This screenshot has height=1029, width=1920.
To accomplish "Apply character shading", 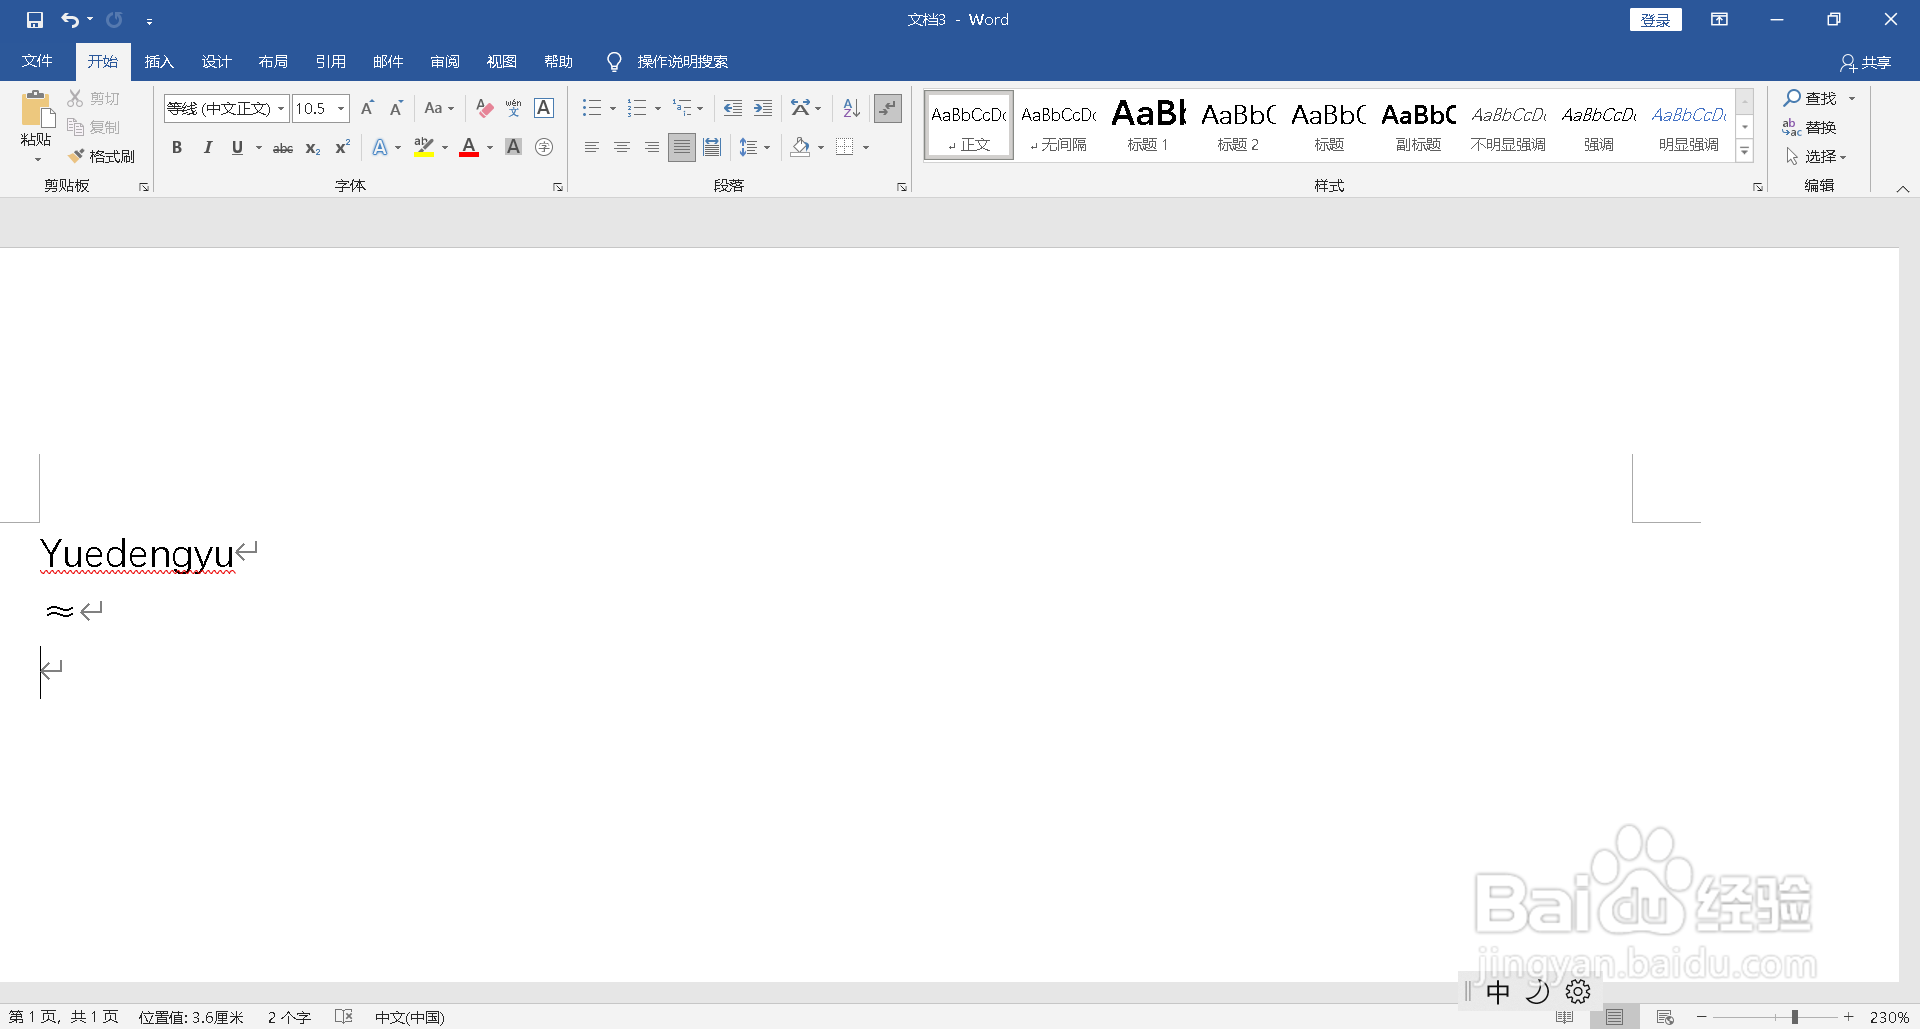I will click(514, 148).
